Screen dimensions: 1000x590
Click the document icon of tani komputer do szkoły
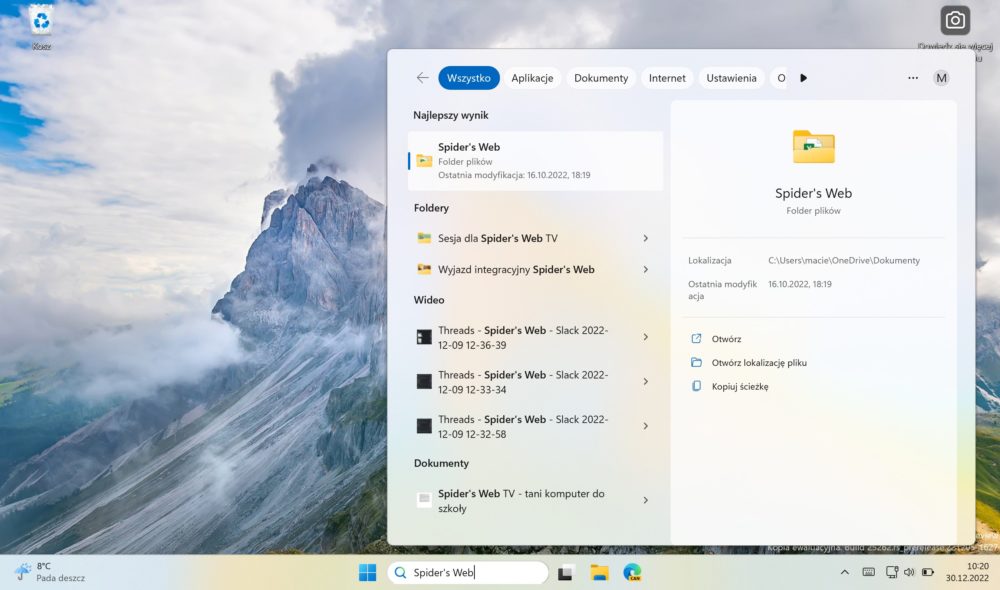(424, 500)
